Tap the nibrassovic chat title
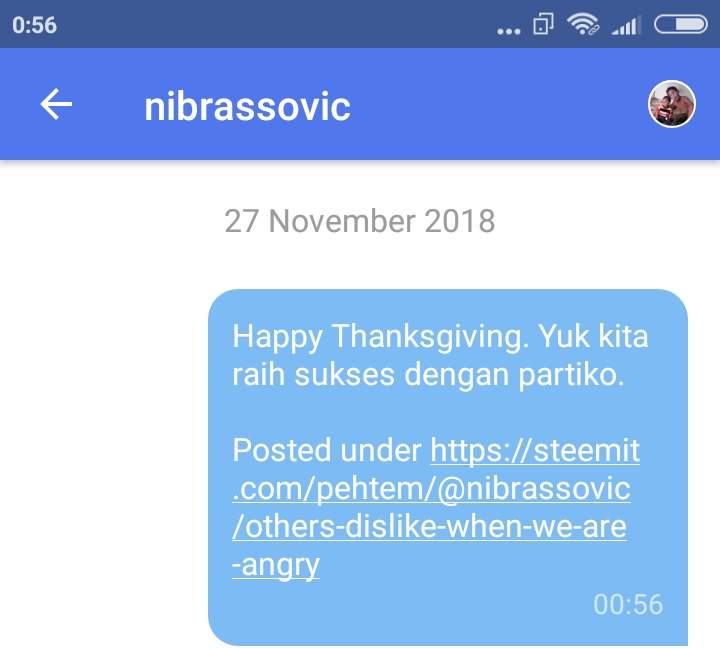 click(248, 107)
